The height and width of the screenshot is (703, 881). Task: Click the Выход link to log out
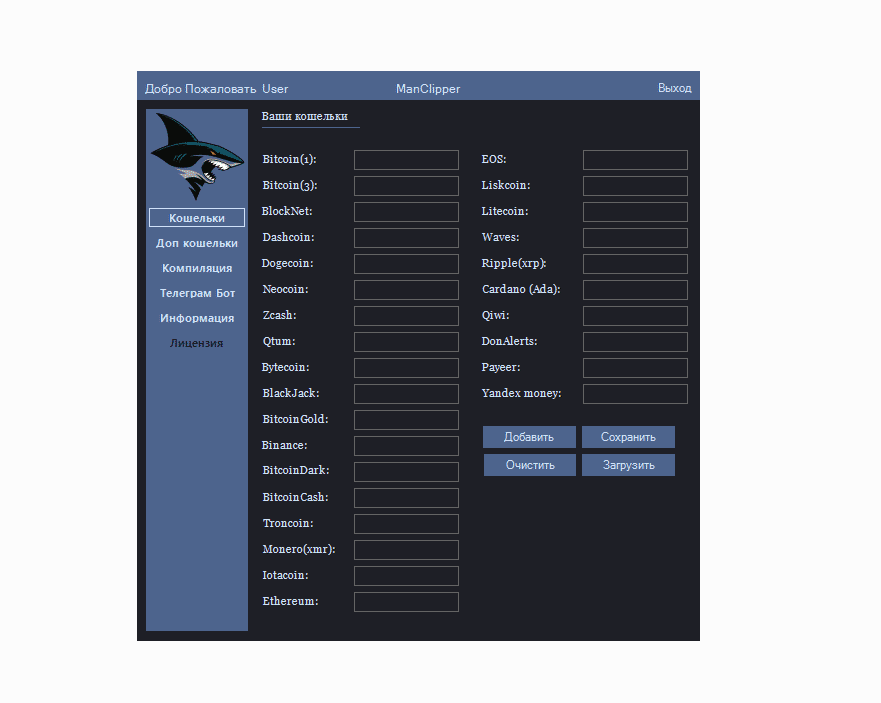coord(675,88)
